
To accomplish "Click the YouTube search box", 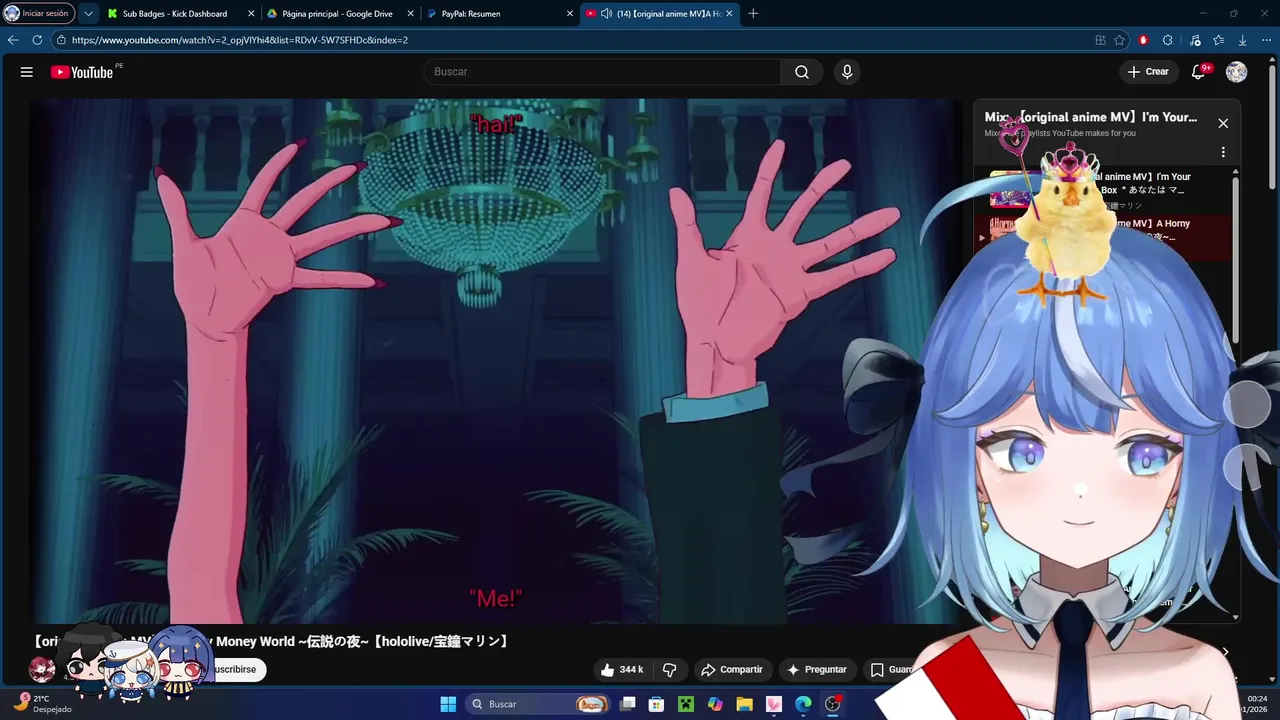I will (x=602, y=72).
